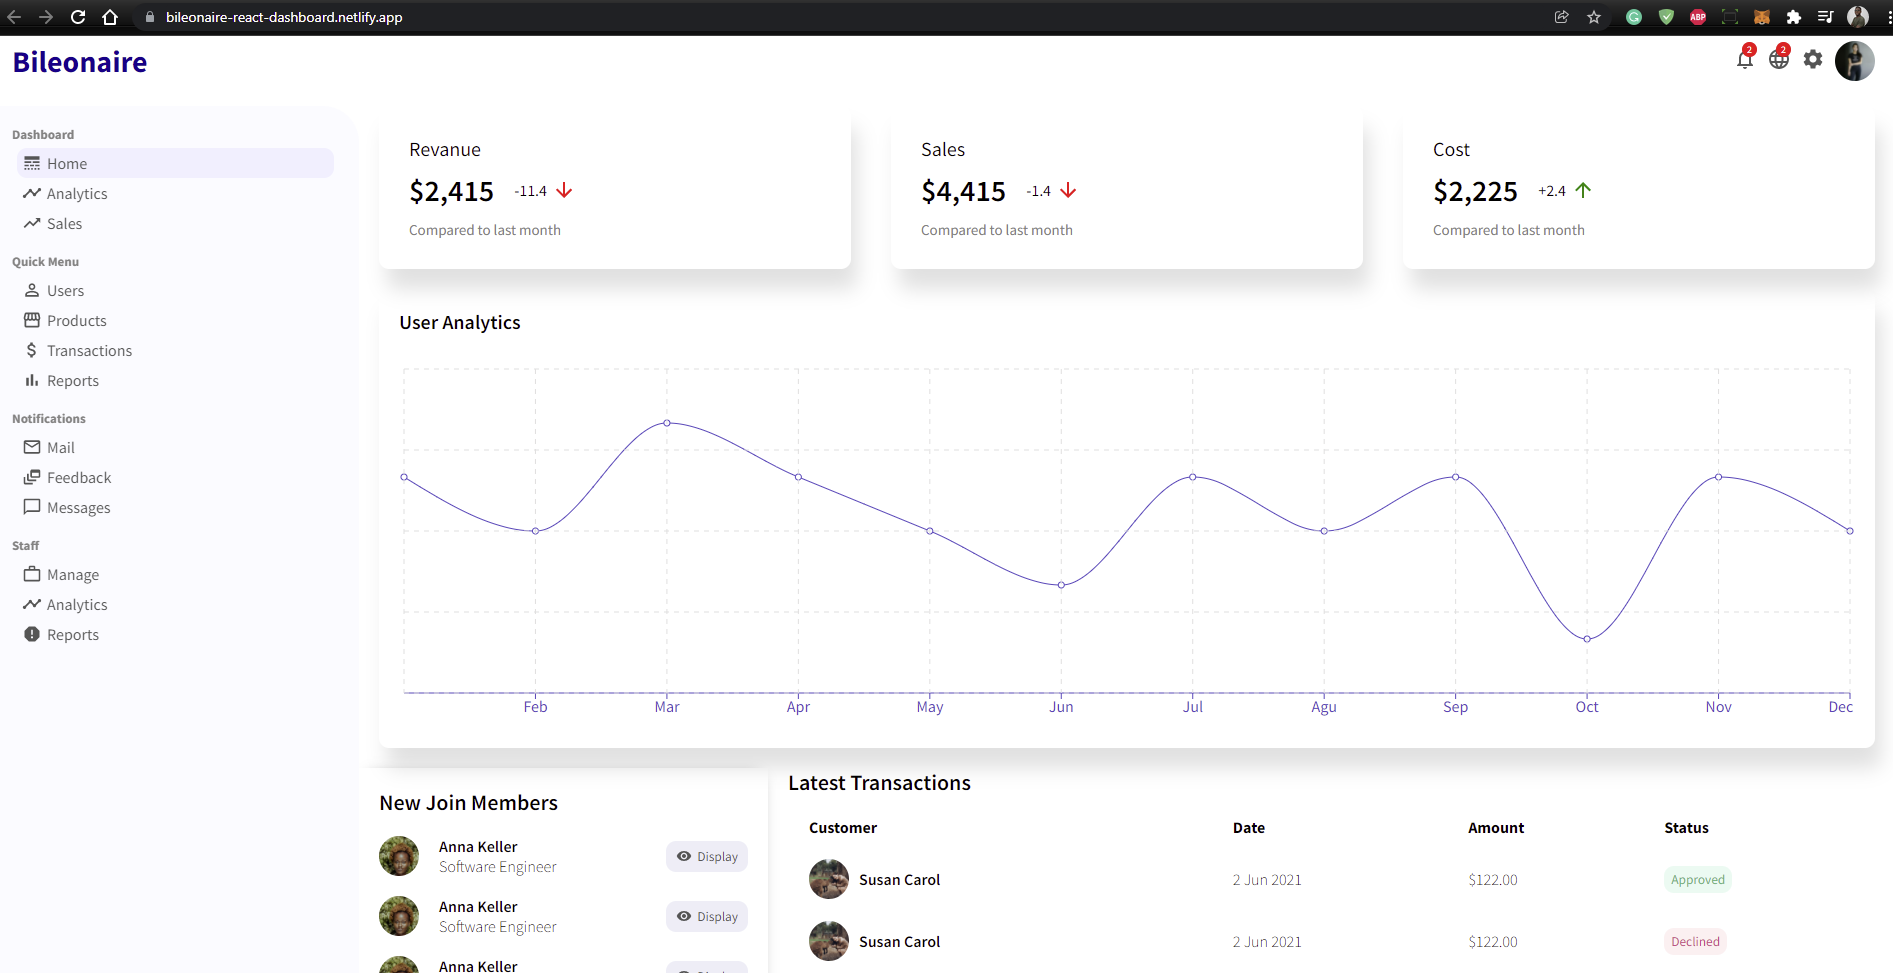Click Display for second Anna Keller
1893x973 pixels.
point(707,917)
